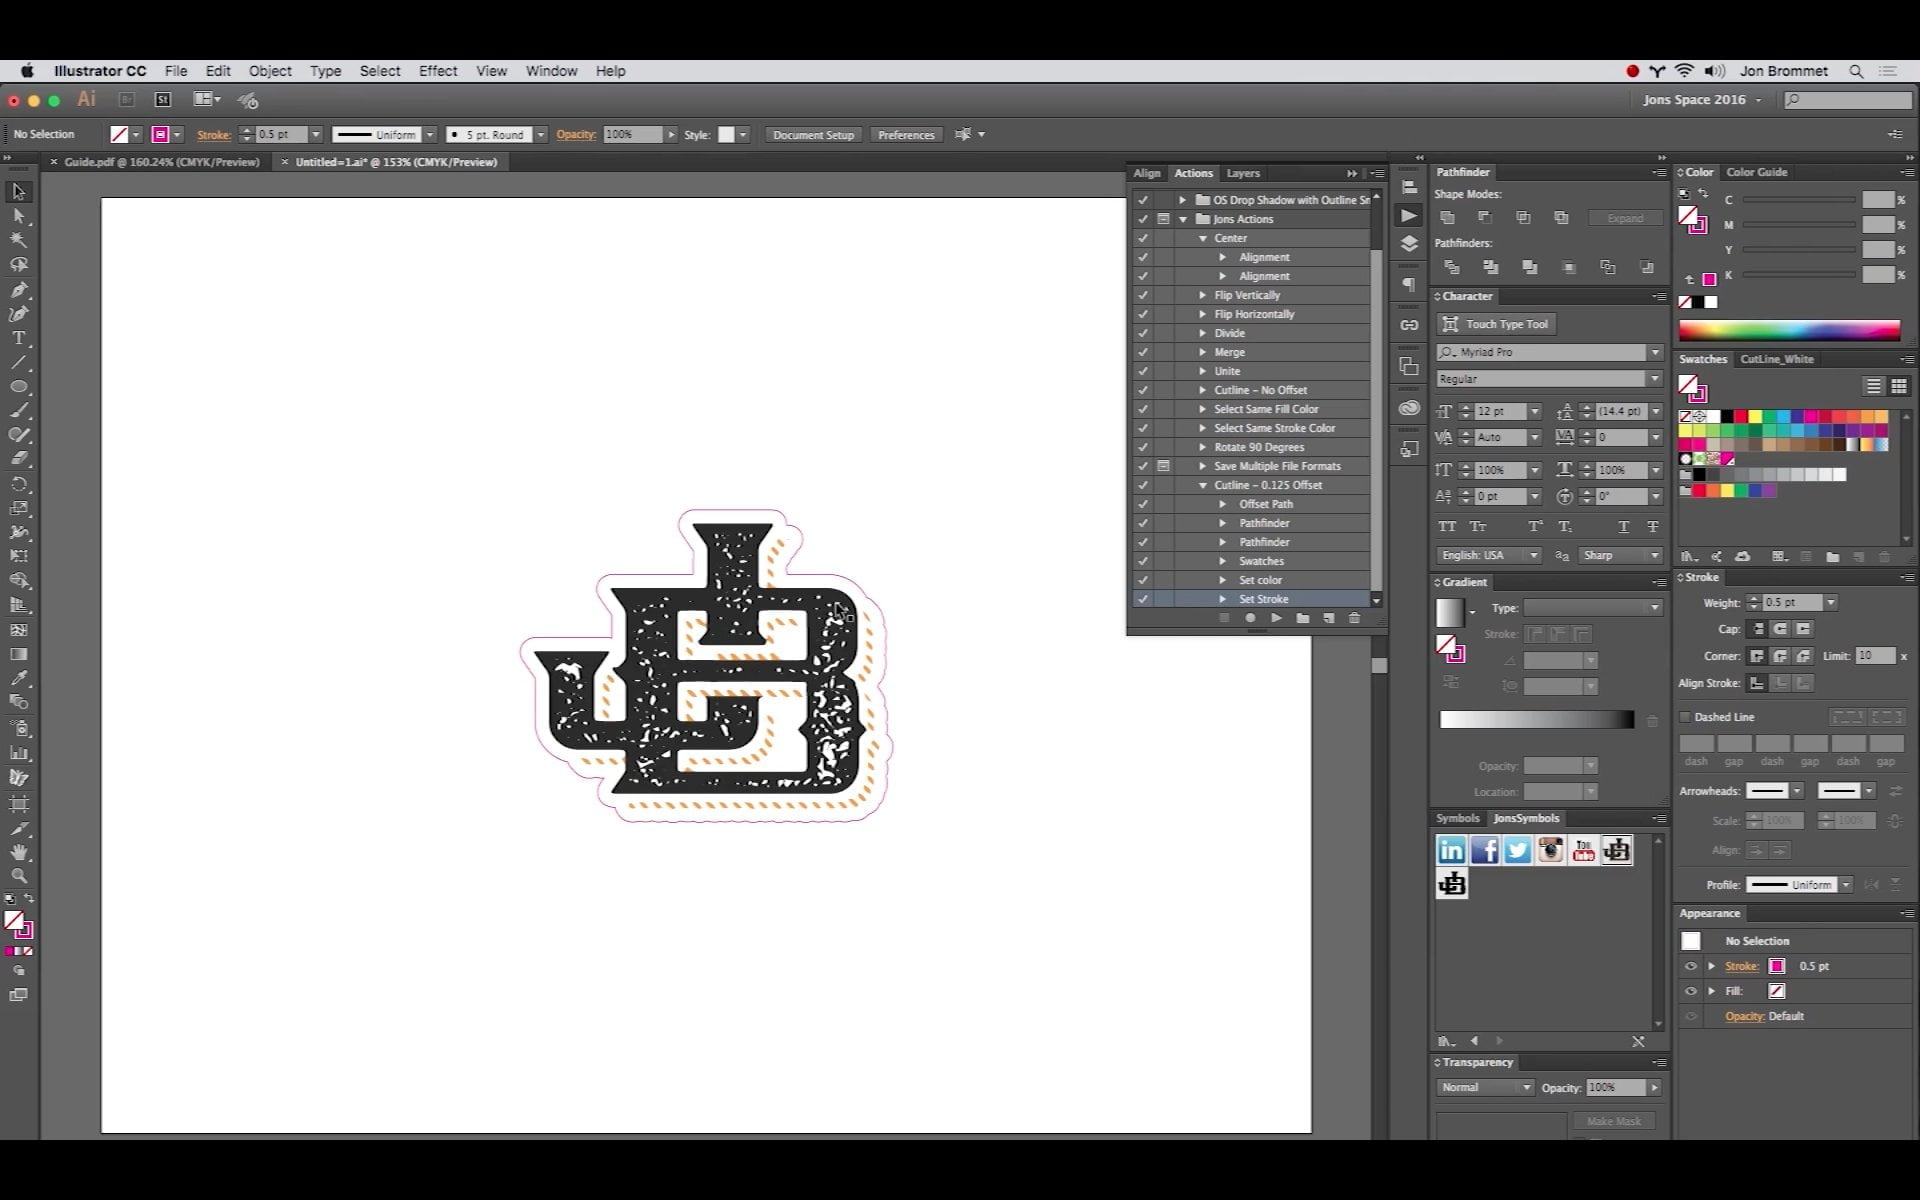The image size is (1920, 1200).
Task: Click the Divide Pathfinder button
Action: click(x=1450, y=265)
